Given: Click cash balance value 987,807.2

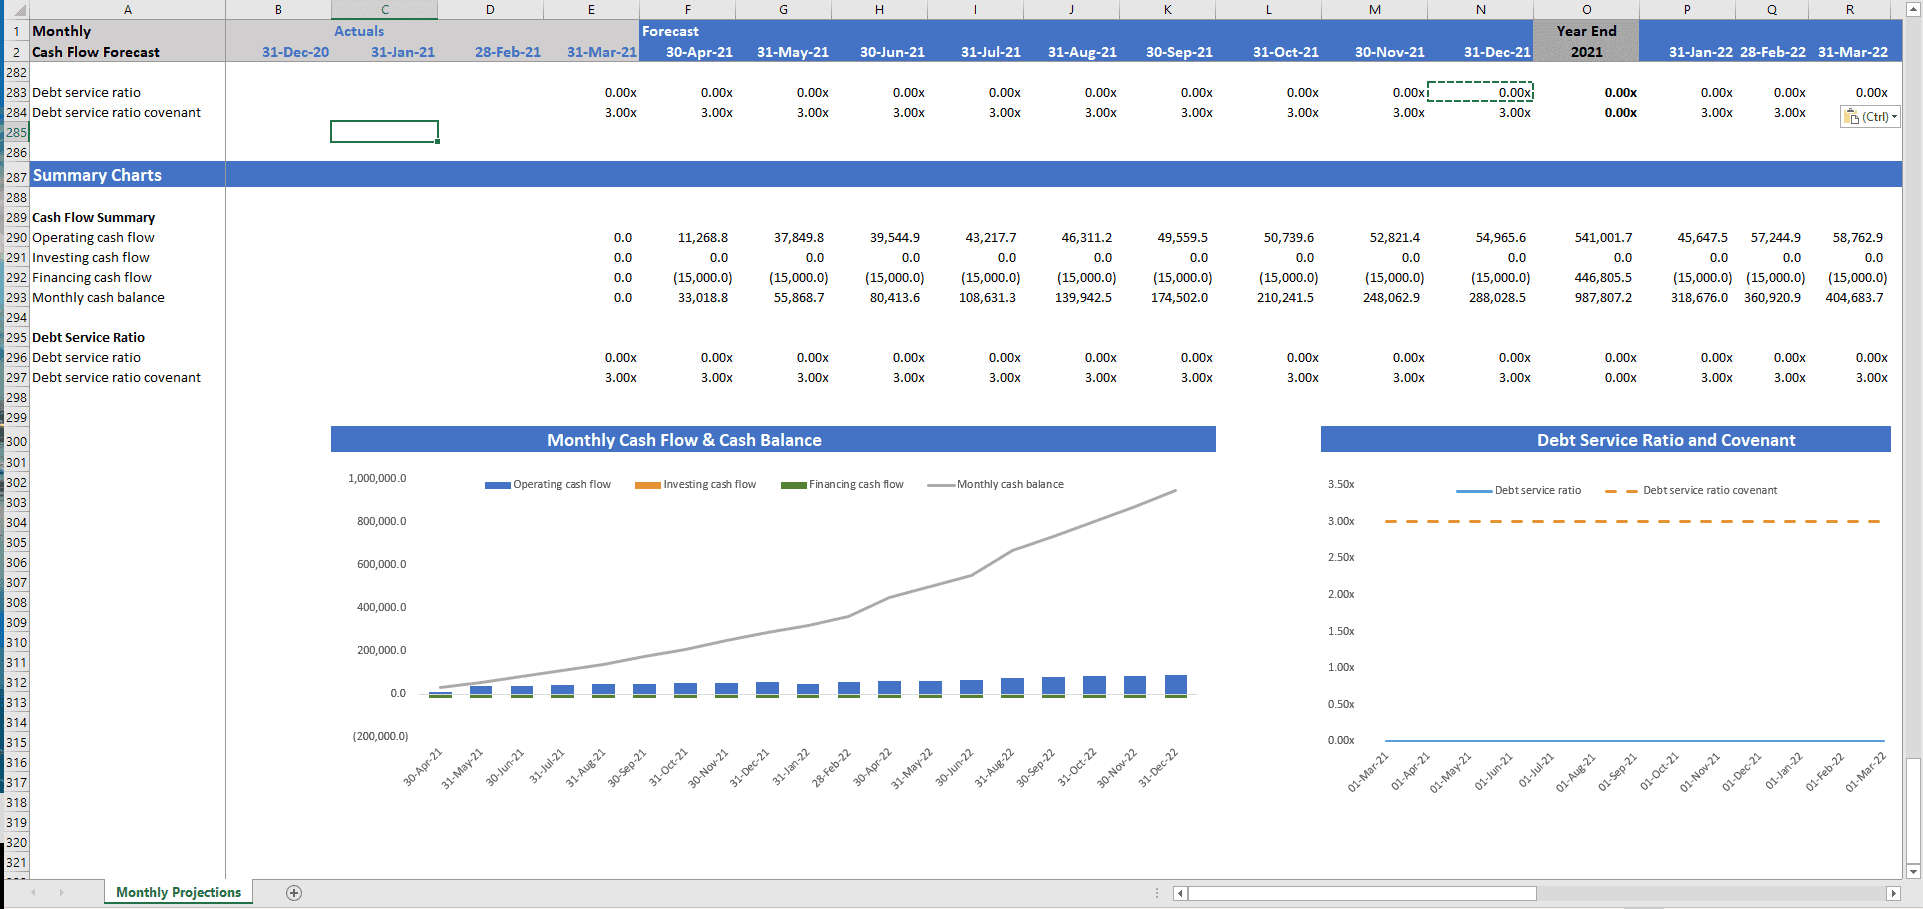Looking at the screenshot, I should 1603,297.
